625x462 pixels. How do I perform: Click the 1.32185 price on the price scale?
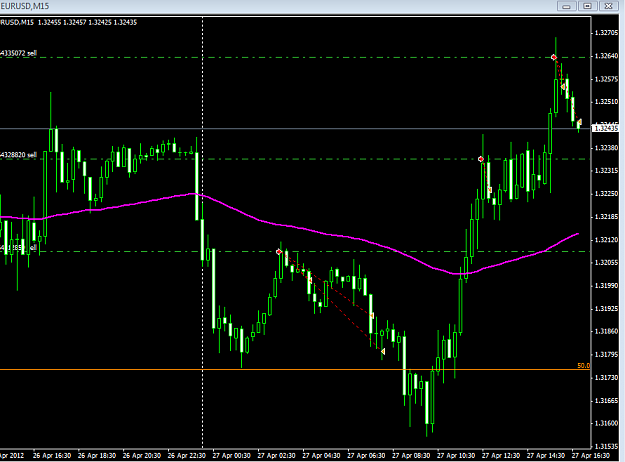pyautogui.click(x=606, y=217)
